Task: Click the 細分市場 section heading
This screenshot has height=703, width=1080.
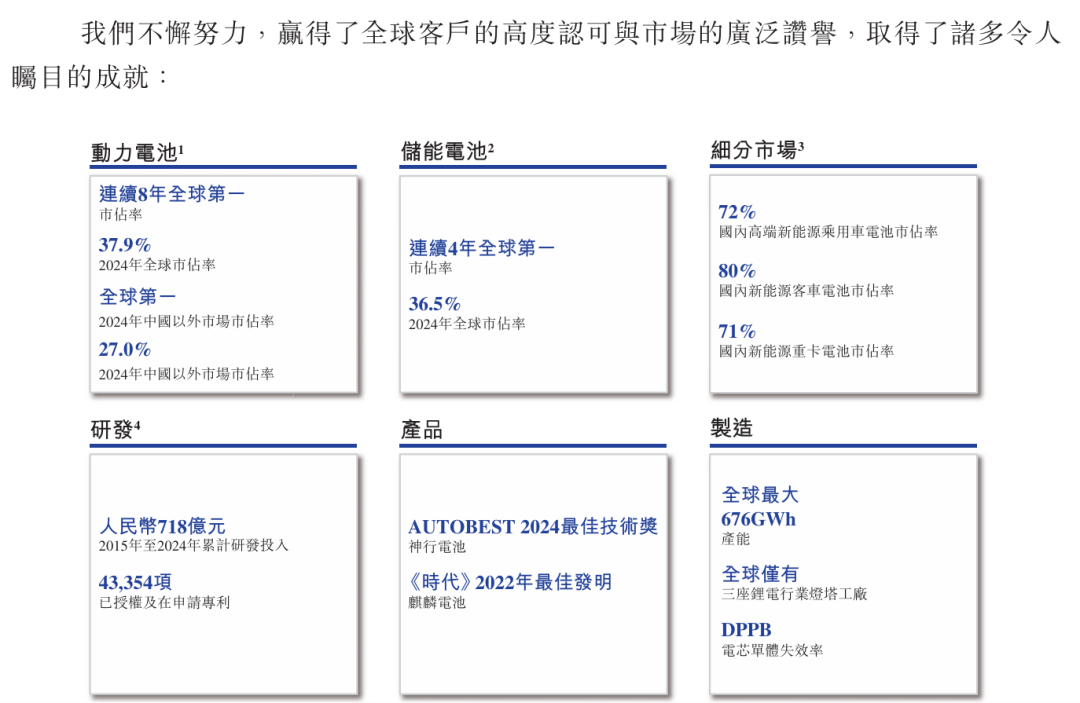Action: [x=758, y=149]
